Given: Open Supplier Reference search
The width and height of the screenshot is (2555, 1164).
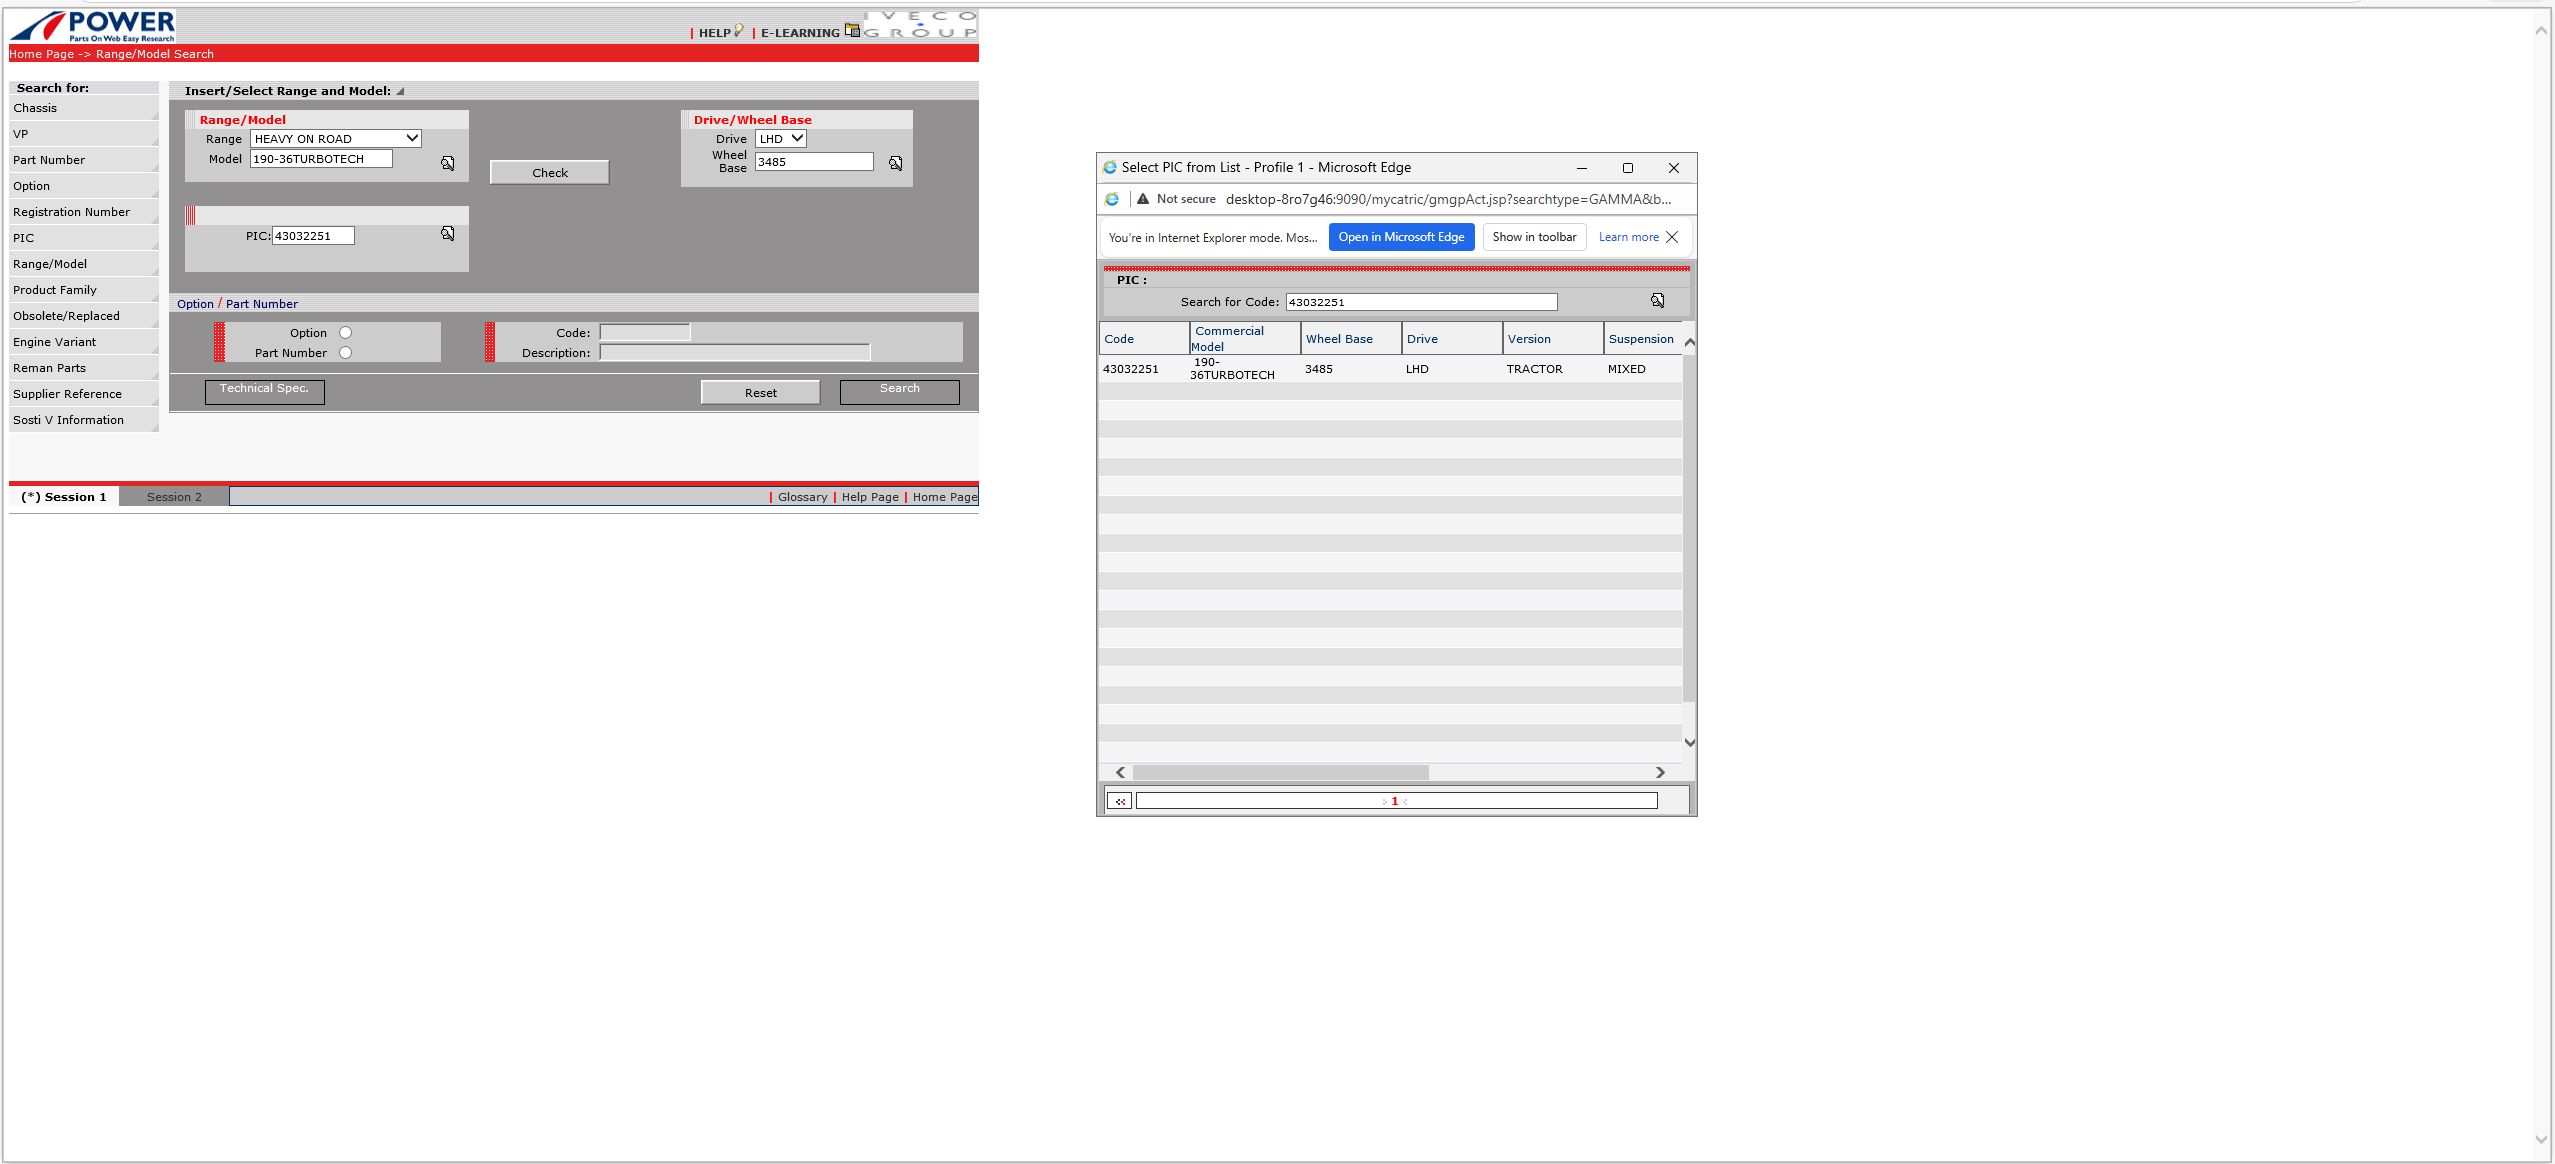Looking at the screenshot, I should click(x=84, y=394).
